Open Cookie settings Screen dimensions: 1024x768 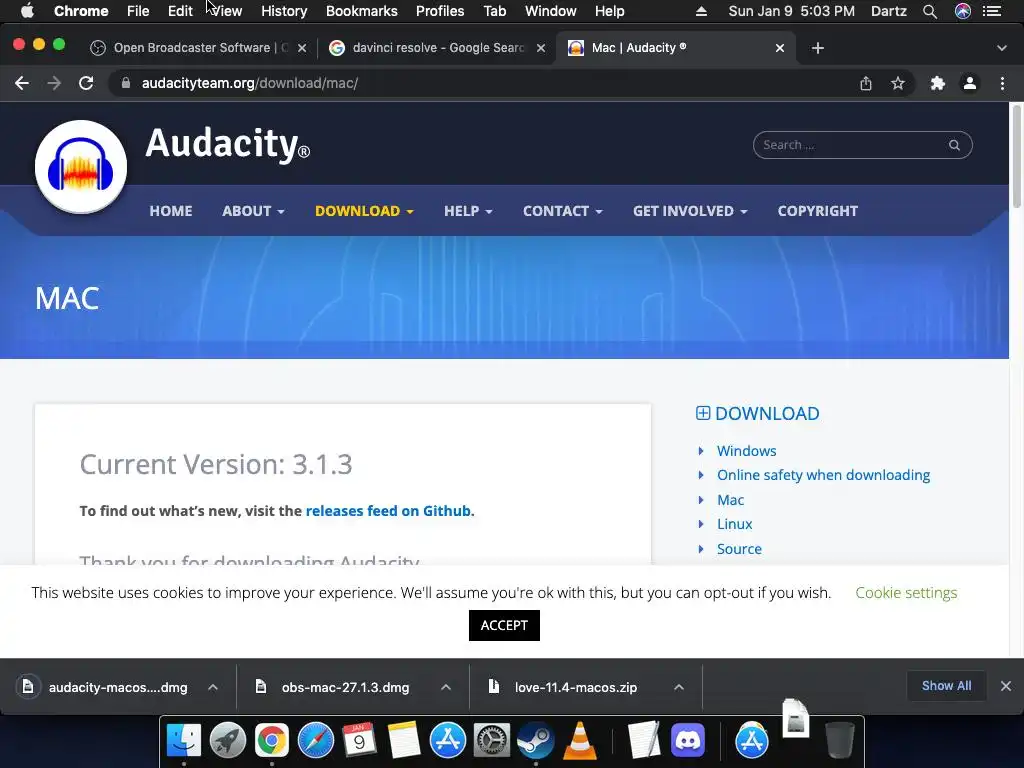(906, 592)
